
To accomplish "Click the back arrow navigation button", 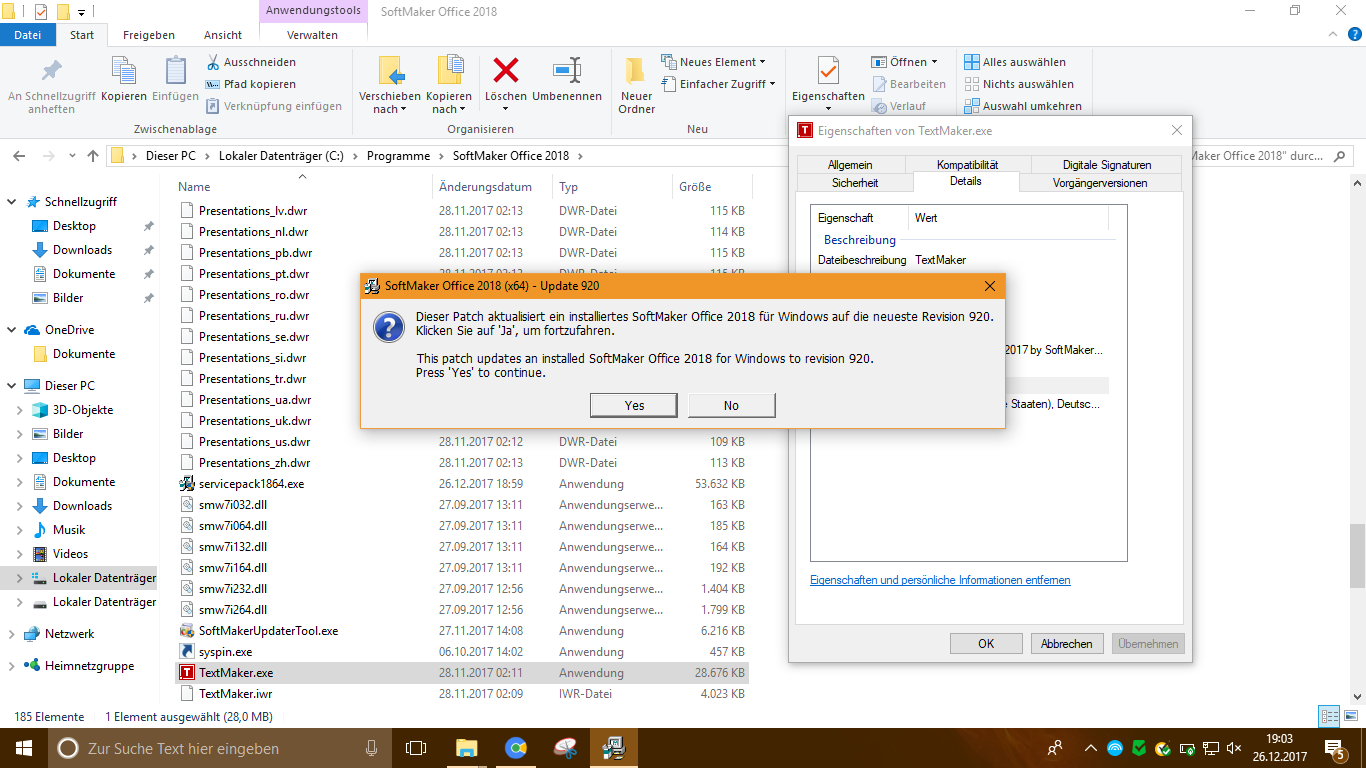I will point(19,156).
